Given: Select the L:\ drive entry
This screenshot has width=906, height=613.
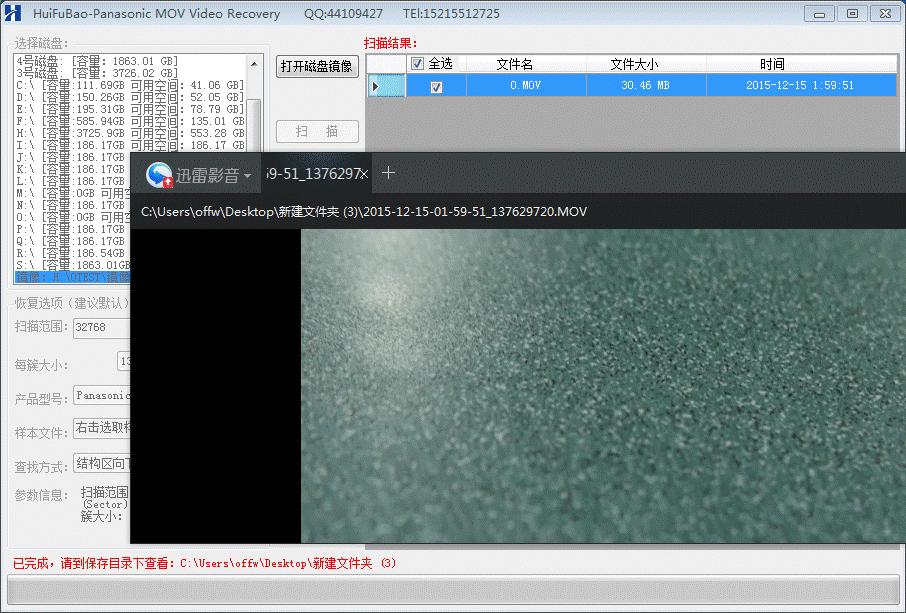Looking at the screenshot, I should [72, 181].
